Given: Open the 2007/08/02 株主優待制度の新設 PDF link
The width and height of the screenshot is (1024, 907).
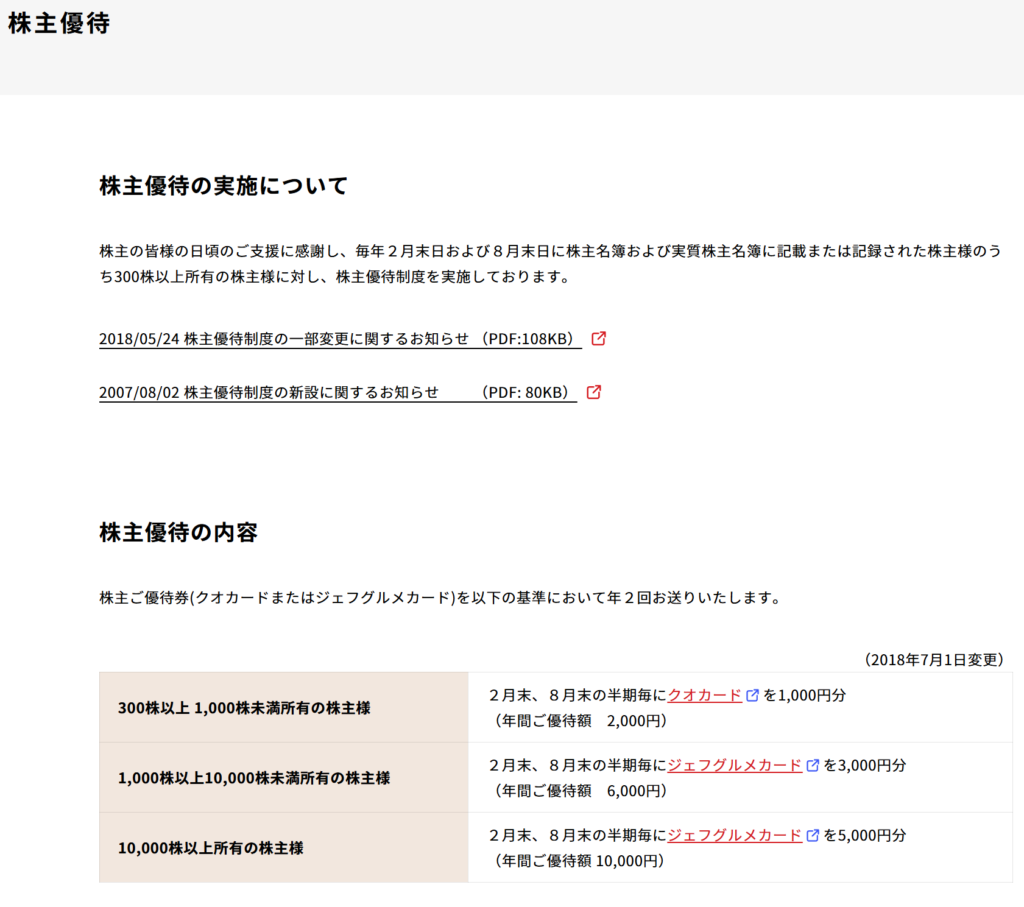Looking at the screenshot, I should (337, 393).
